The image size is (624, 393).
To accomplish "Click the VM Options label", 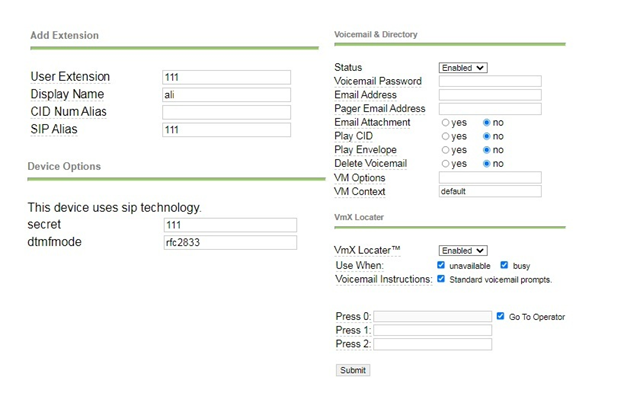I will pos(360,178).
